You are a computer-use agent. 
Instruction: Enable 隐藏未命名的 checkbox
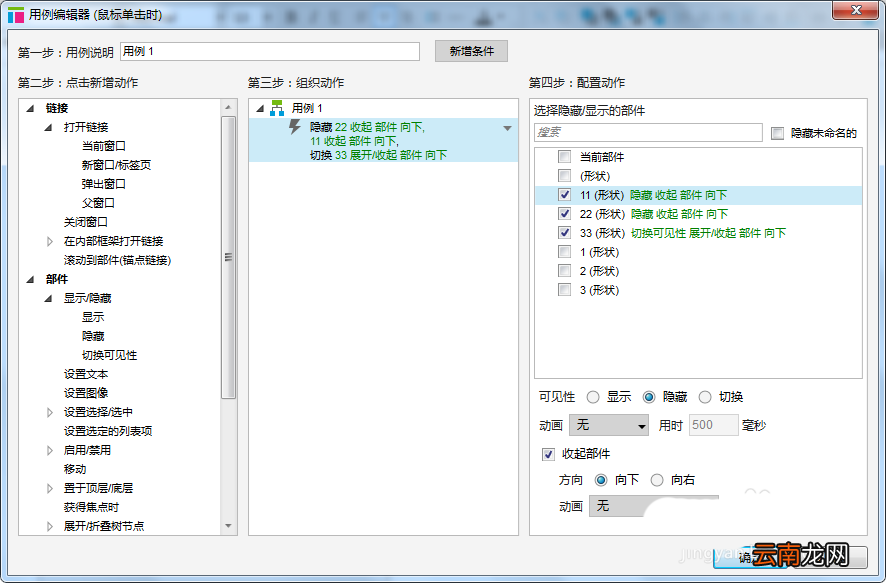[x=778, y=133]
